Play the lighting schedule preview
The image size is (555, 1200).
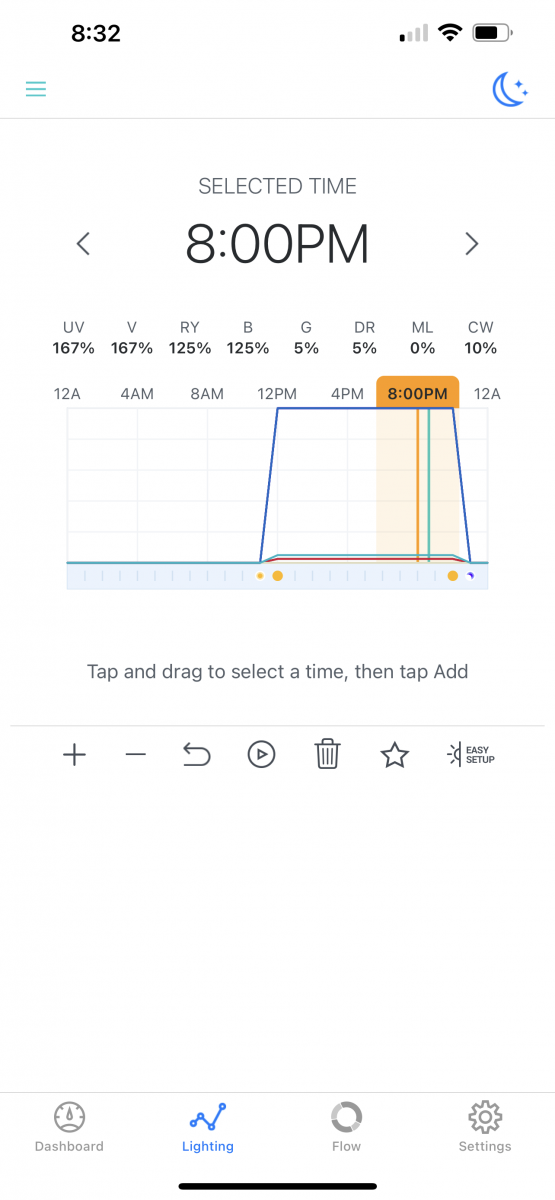point(261,755)
